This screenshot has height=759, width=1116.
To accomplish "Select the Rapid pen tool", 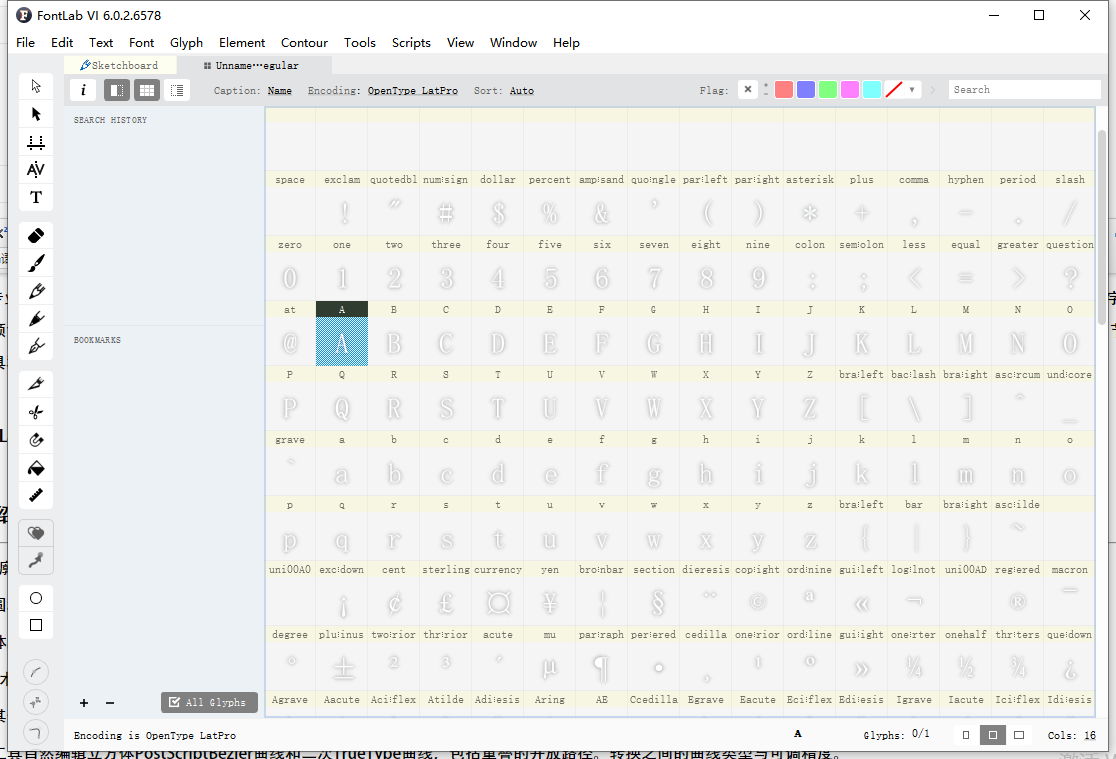I will pyautogui.click(x=36, y=318).
